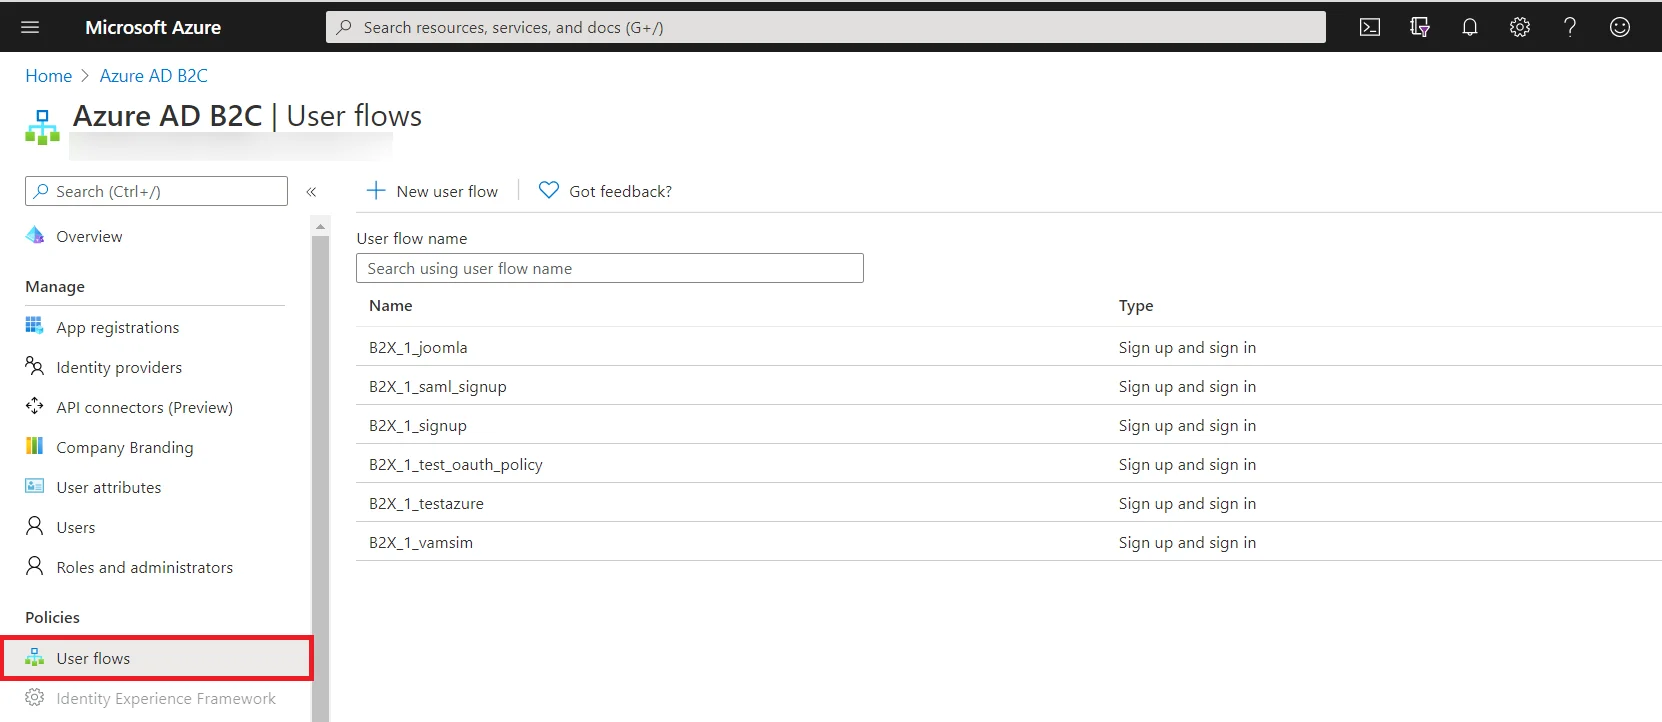
Task: Click the Name column header
Action: (391, 306)
